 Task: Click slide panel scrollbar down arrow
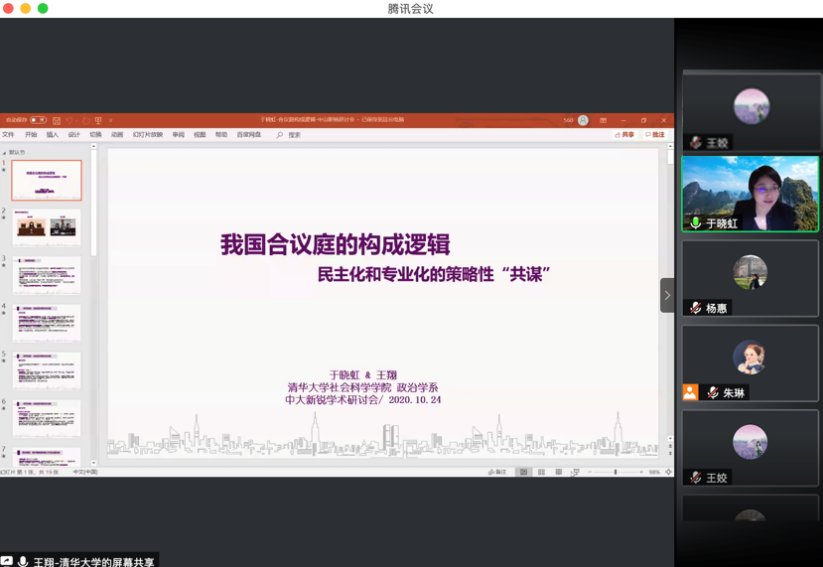tap(93, 463)
